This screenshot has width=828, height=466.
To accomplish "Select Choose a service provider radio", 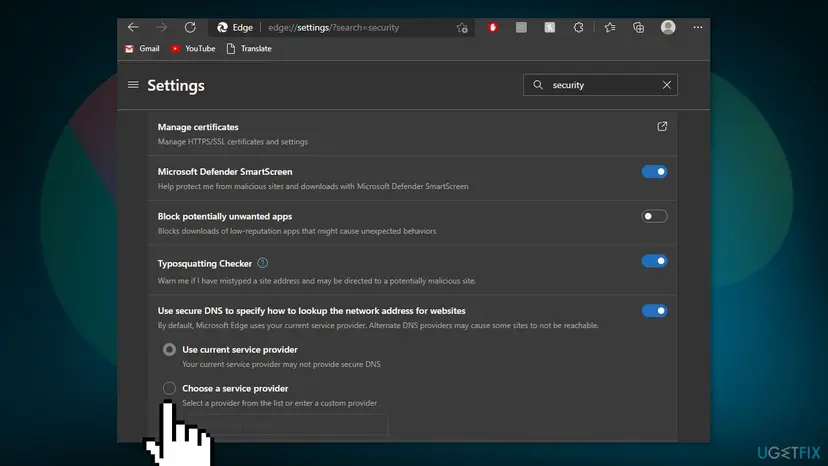I will click(169, 388).
